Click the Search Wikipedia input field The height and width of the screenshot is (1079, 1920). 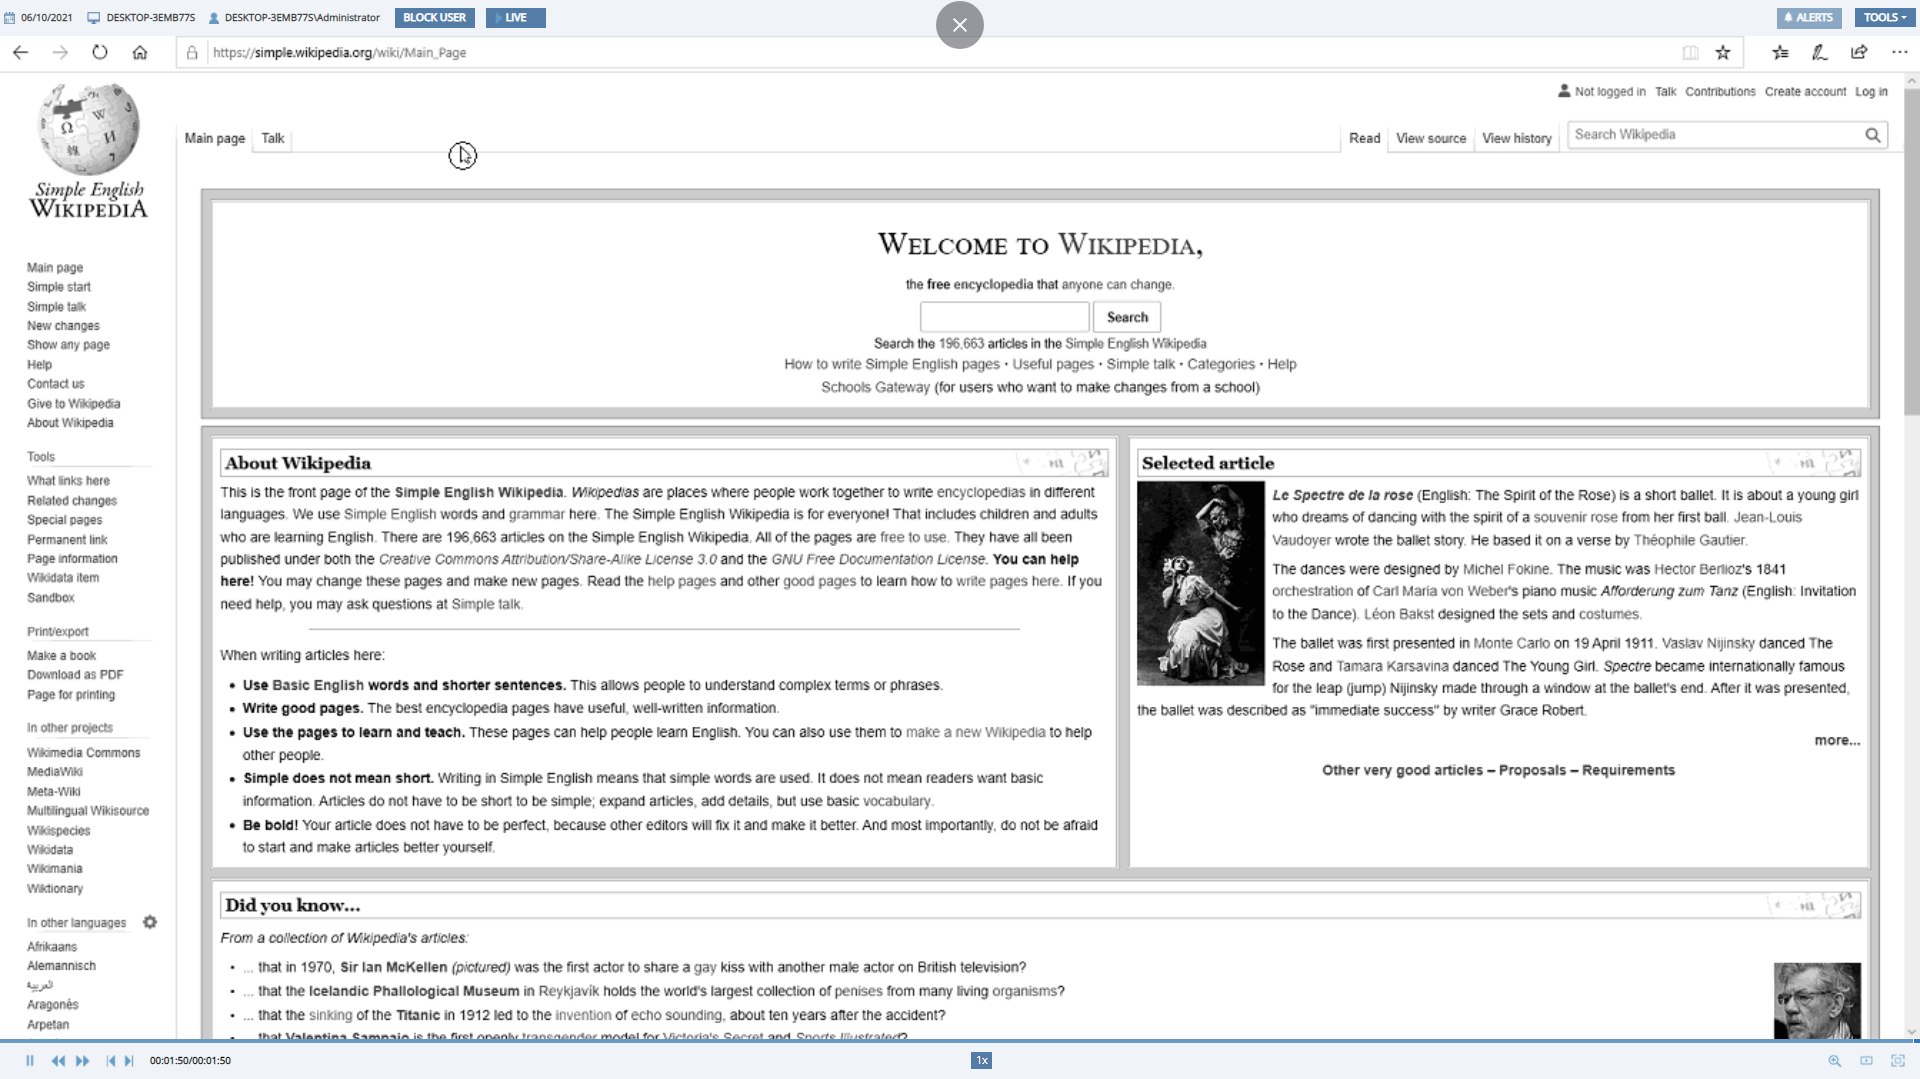pos(1715,135)
